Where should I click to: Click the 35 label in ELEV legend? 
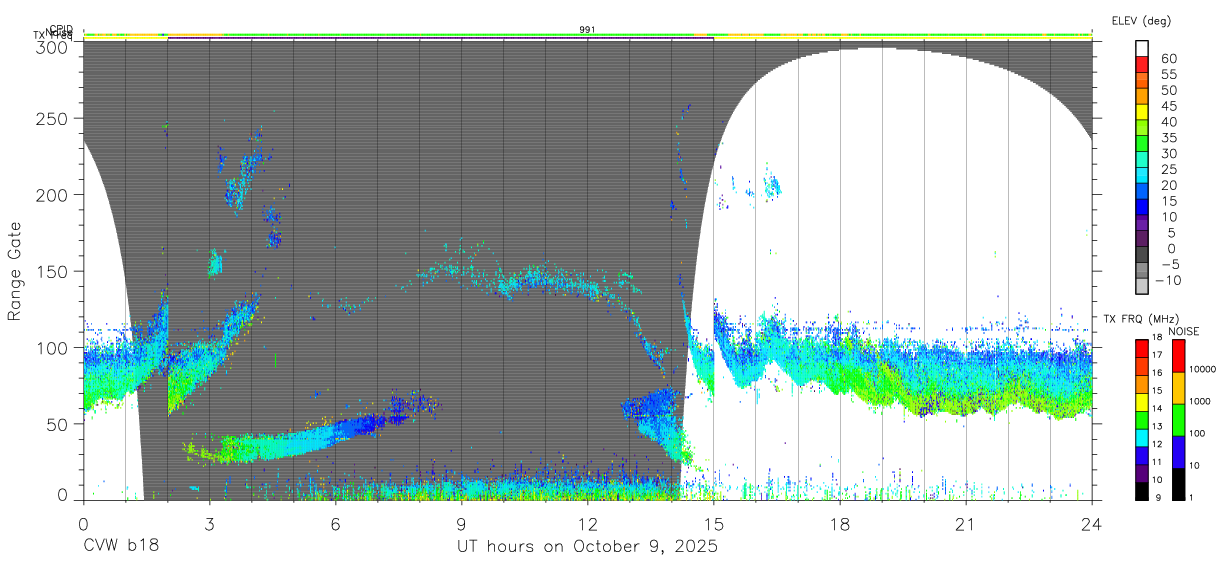point(1167,138)
